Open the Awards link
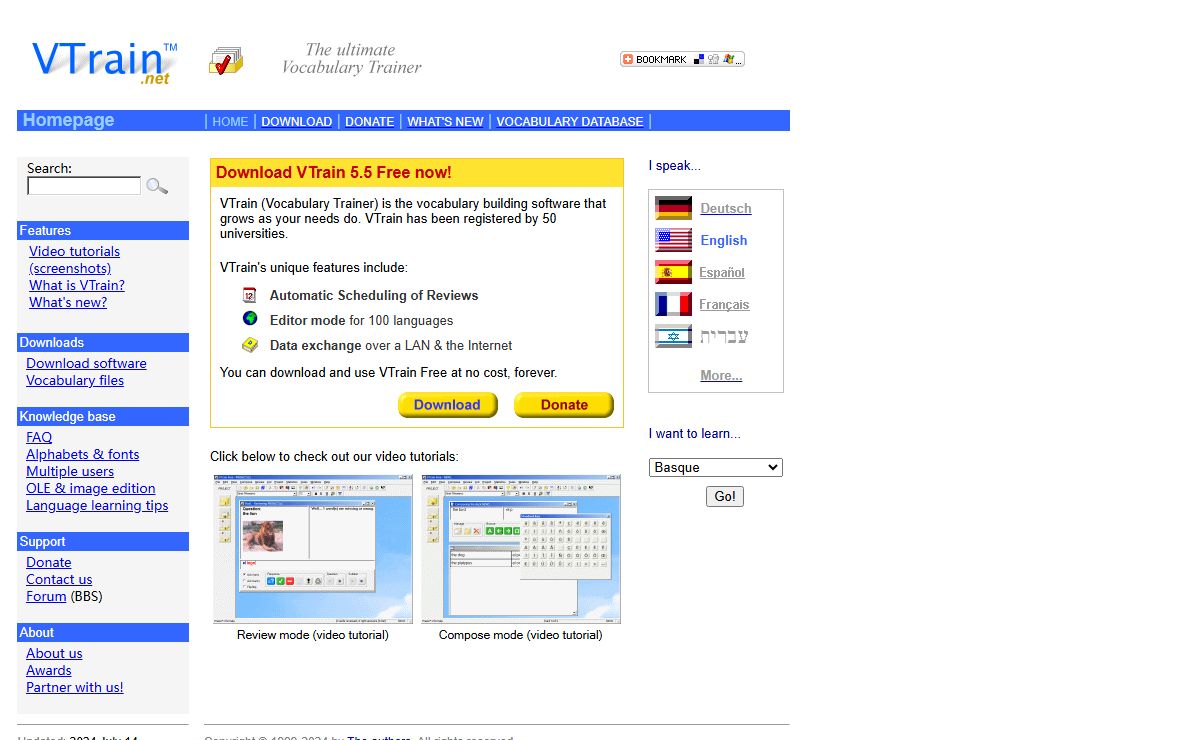Screen dimensions: 1200x740 [49, 670]
